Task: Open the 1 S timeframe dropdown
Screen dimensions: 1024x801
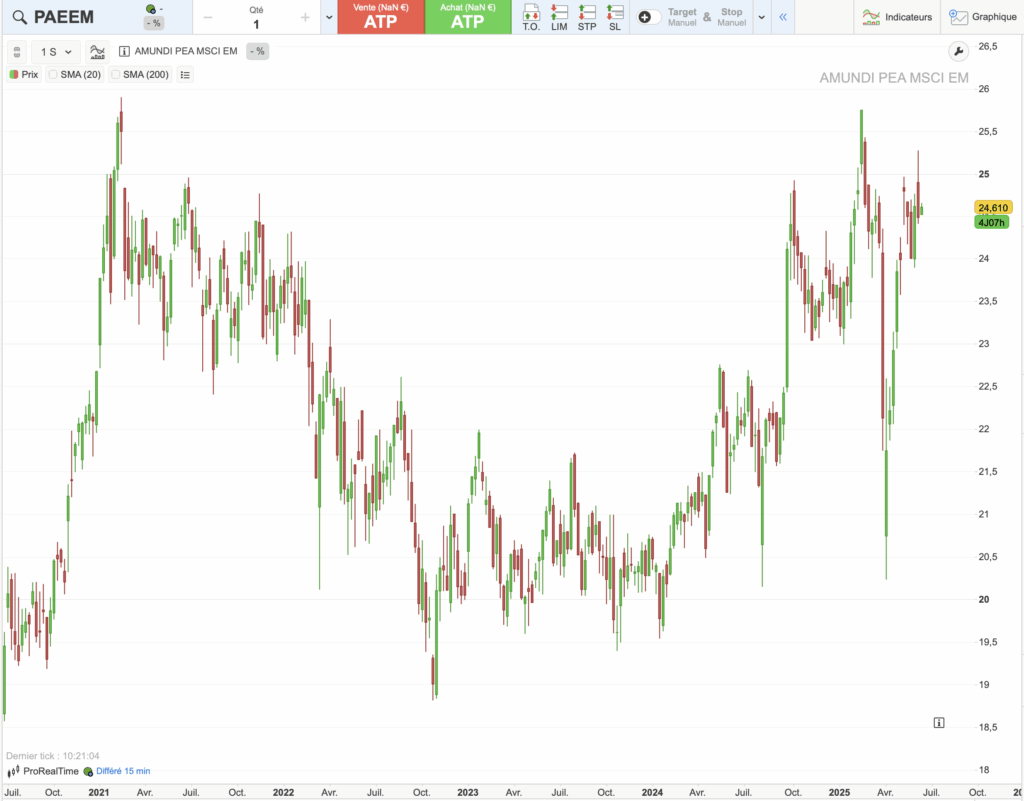Action: [x=56, y=52]
